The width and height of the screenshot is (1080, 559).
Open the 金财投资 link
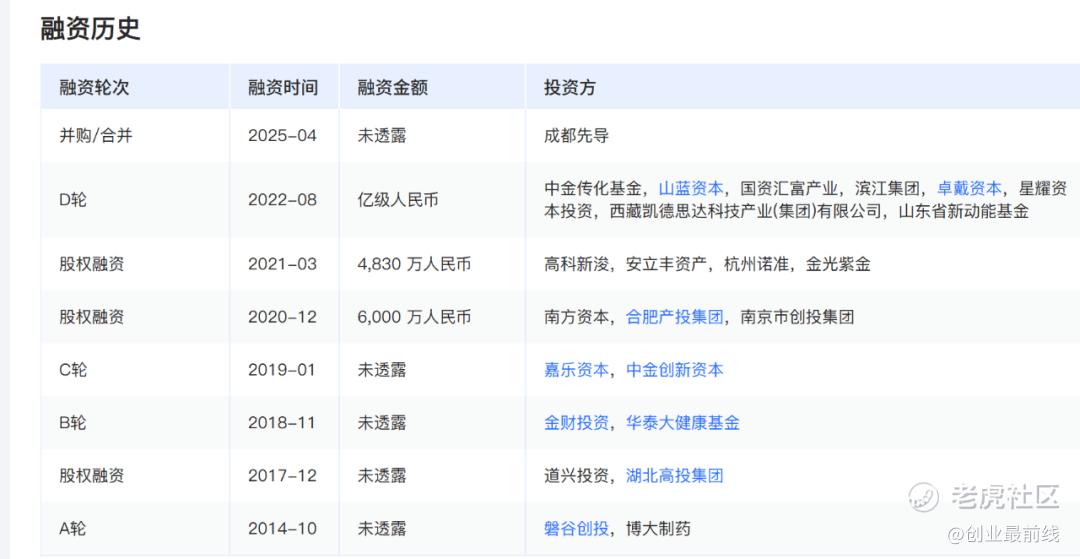pyautogui.click(x=577, y=423)
